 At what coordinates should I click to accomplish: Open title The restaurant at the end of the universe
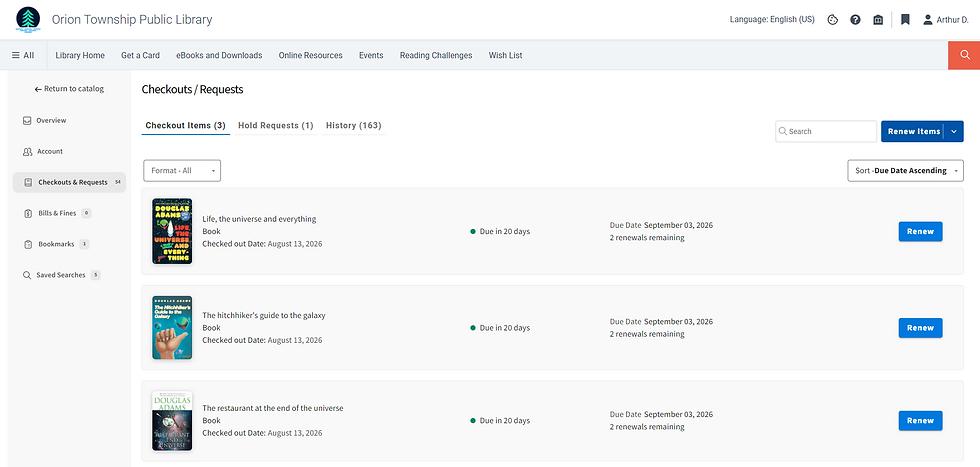273,408
